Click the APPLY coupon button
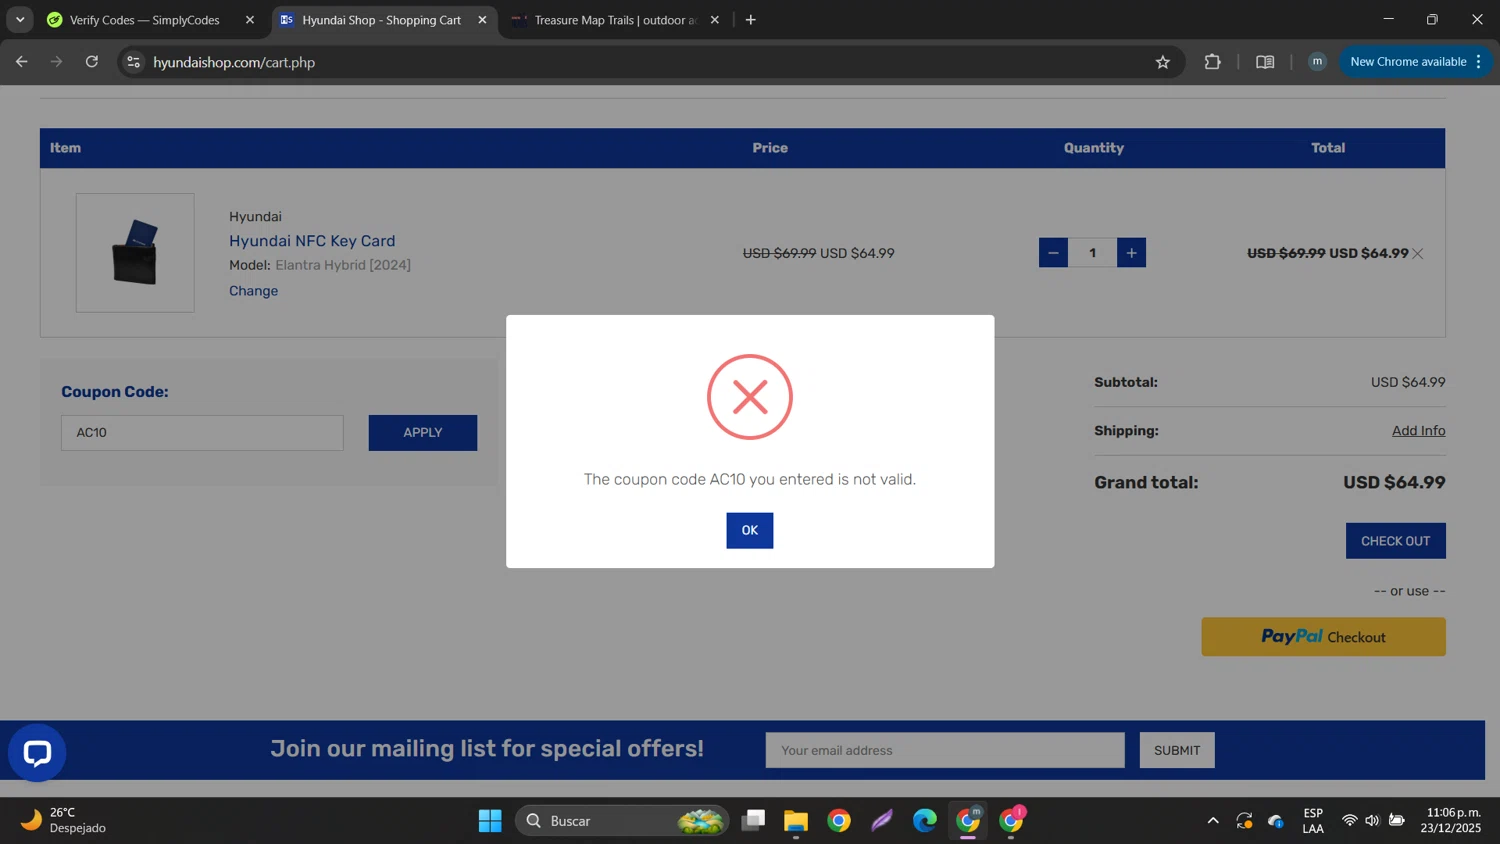Screen dimensions: 1500x844 (422, 432)
